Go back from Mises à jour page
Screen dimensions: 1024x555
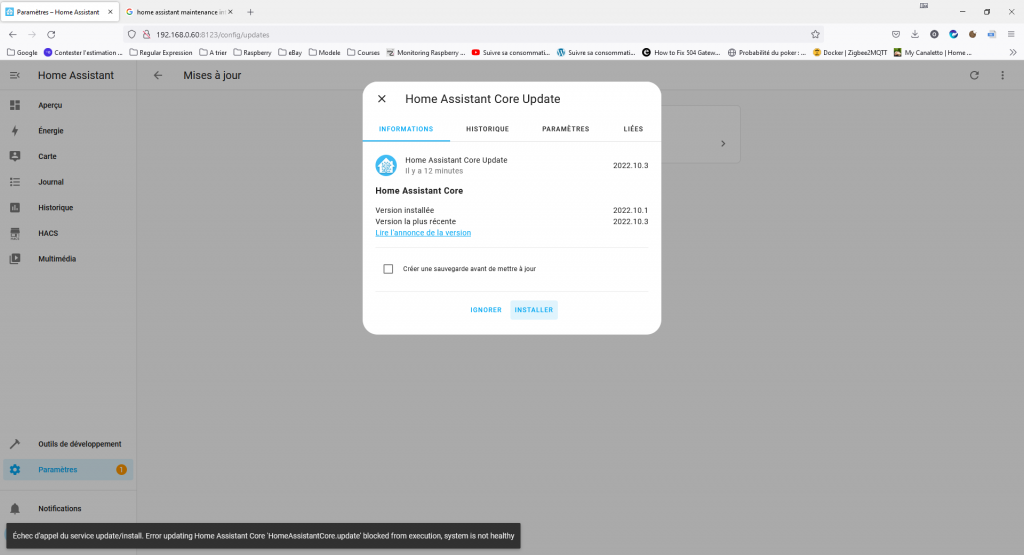(158, 75)
